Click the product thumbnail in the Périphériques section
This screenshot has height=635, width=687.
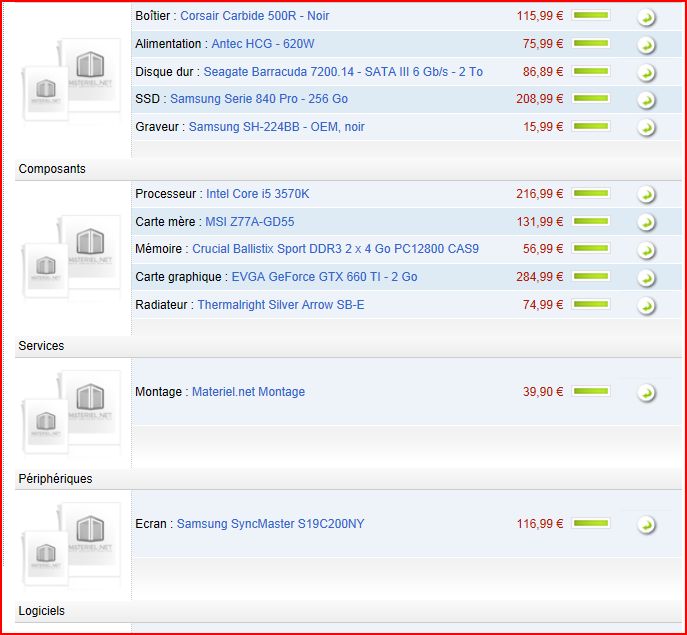click(x=71, y=545)
